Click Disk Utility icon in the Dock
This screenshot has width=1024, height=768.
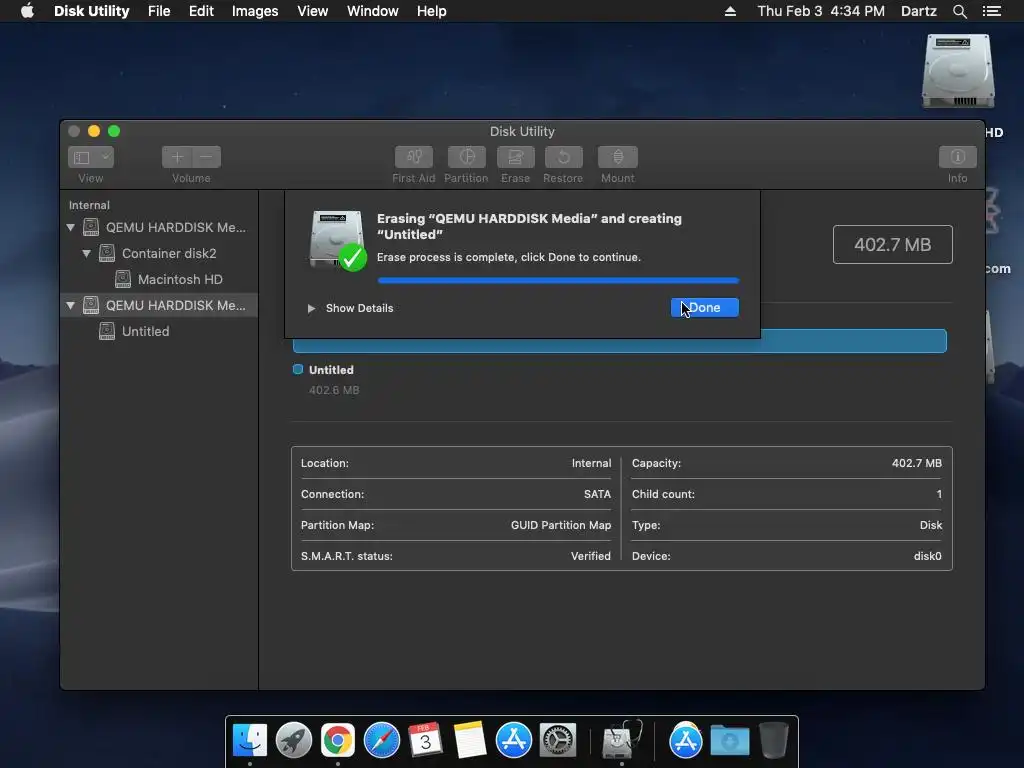(x=621, y=741)
